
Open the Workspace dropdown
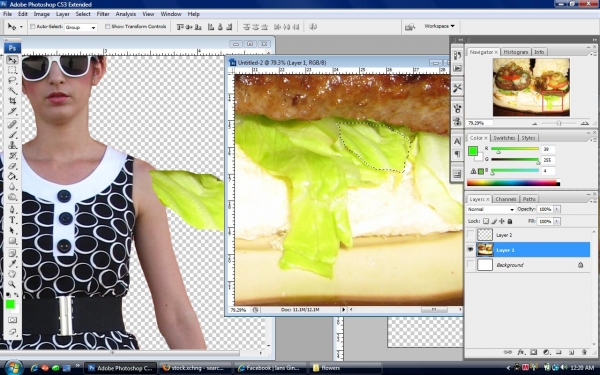click(x=439, y=26)
